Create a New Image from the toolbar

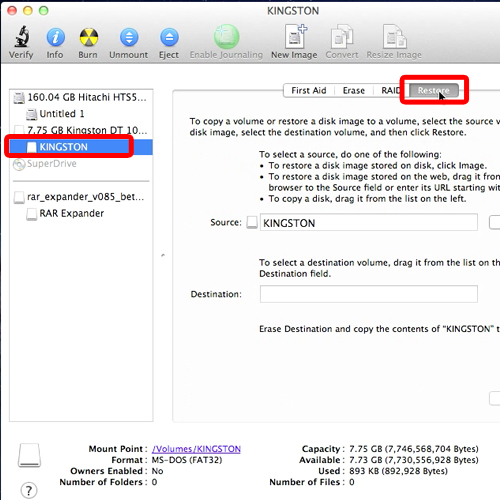295,36
